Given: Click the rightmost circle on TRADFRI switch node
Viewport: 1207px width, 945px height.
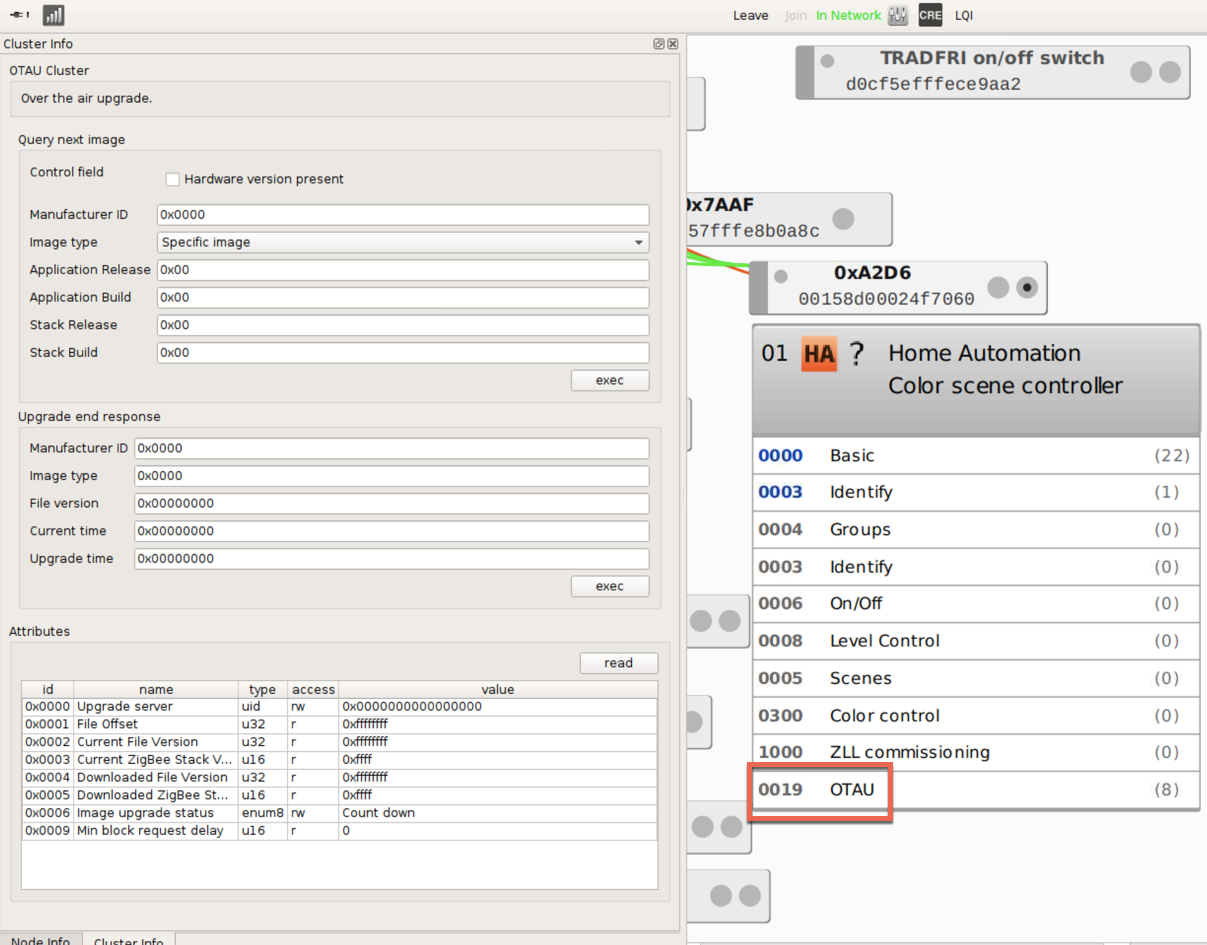Looking at the screenshot, I should tap(1169, 72).
